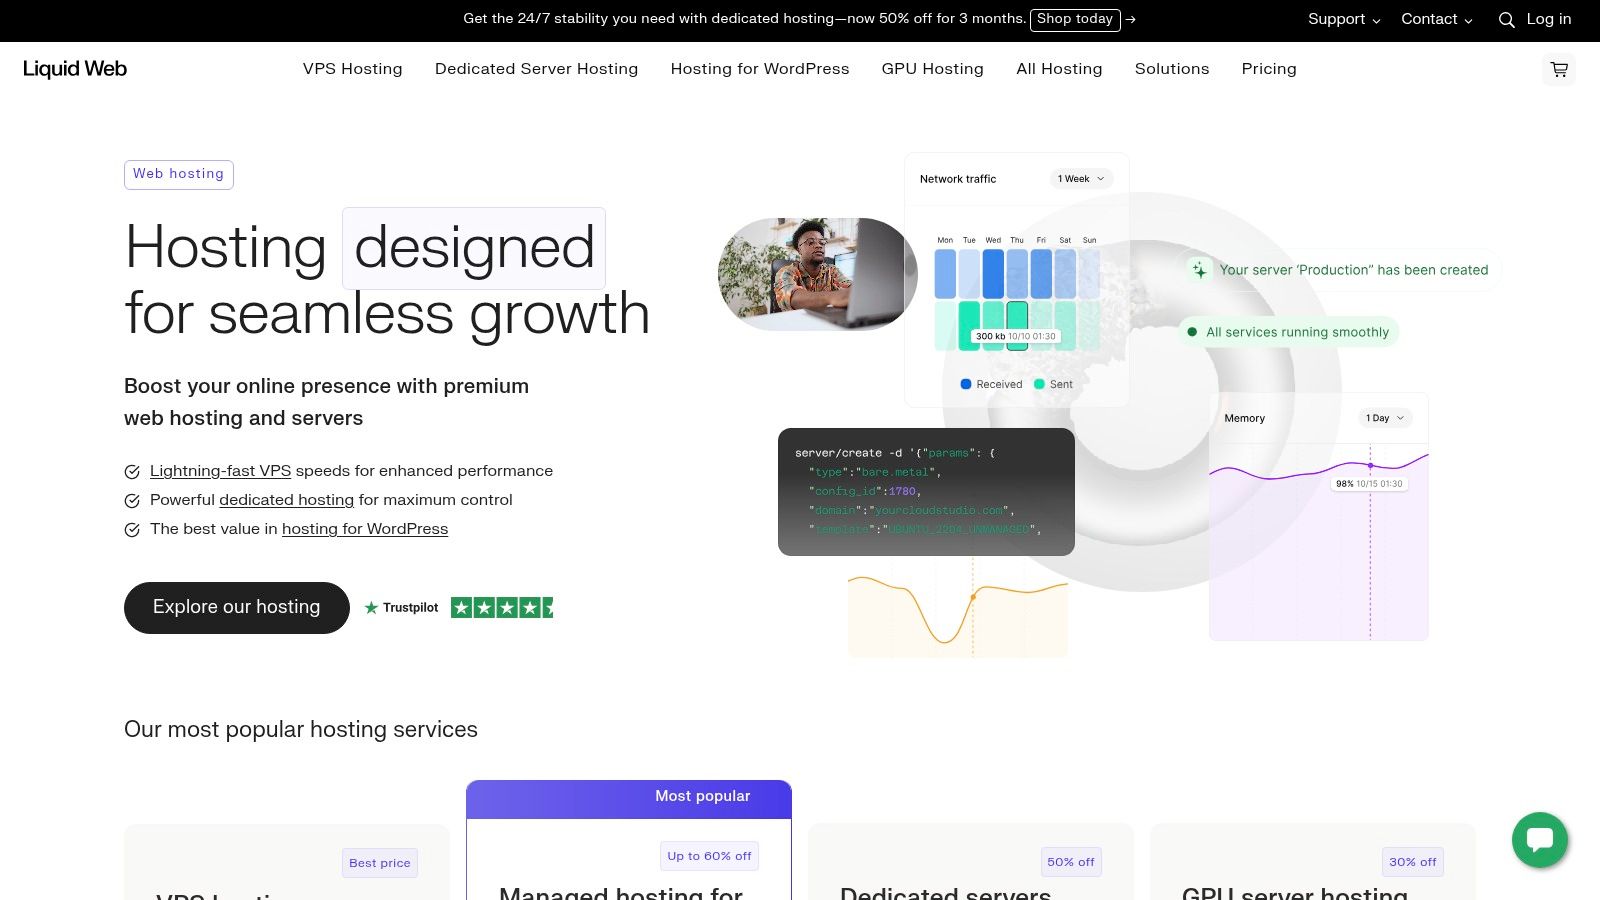1600x900 pixels.
Task: Click the Network traffic title
Action: pyautogui.click(x=958, y=179)
